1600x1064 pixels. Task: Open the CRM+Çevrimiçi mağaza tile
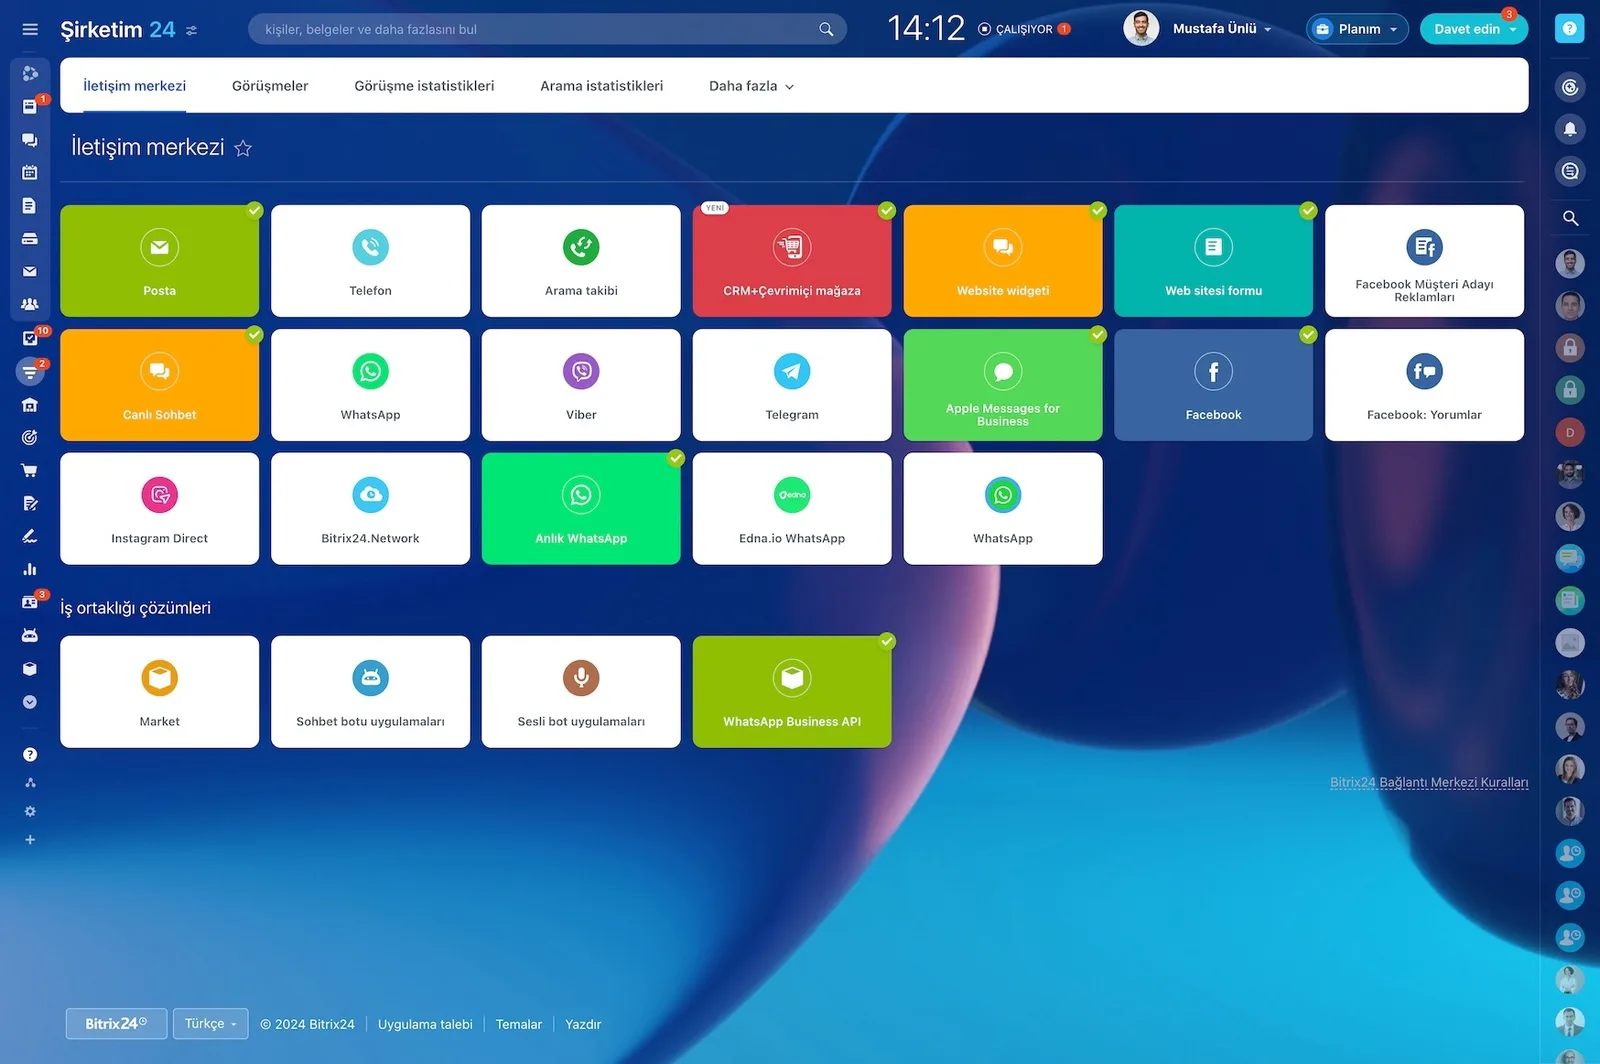click(x=792, y=261)
